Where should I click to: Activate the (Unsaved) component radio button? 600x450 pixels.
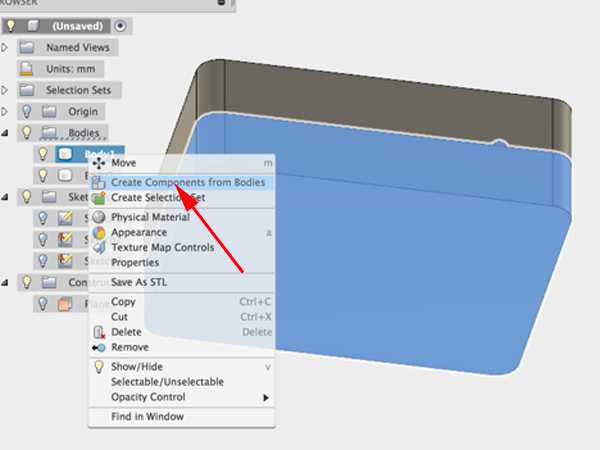click(x=120, y=26)
